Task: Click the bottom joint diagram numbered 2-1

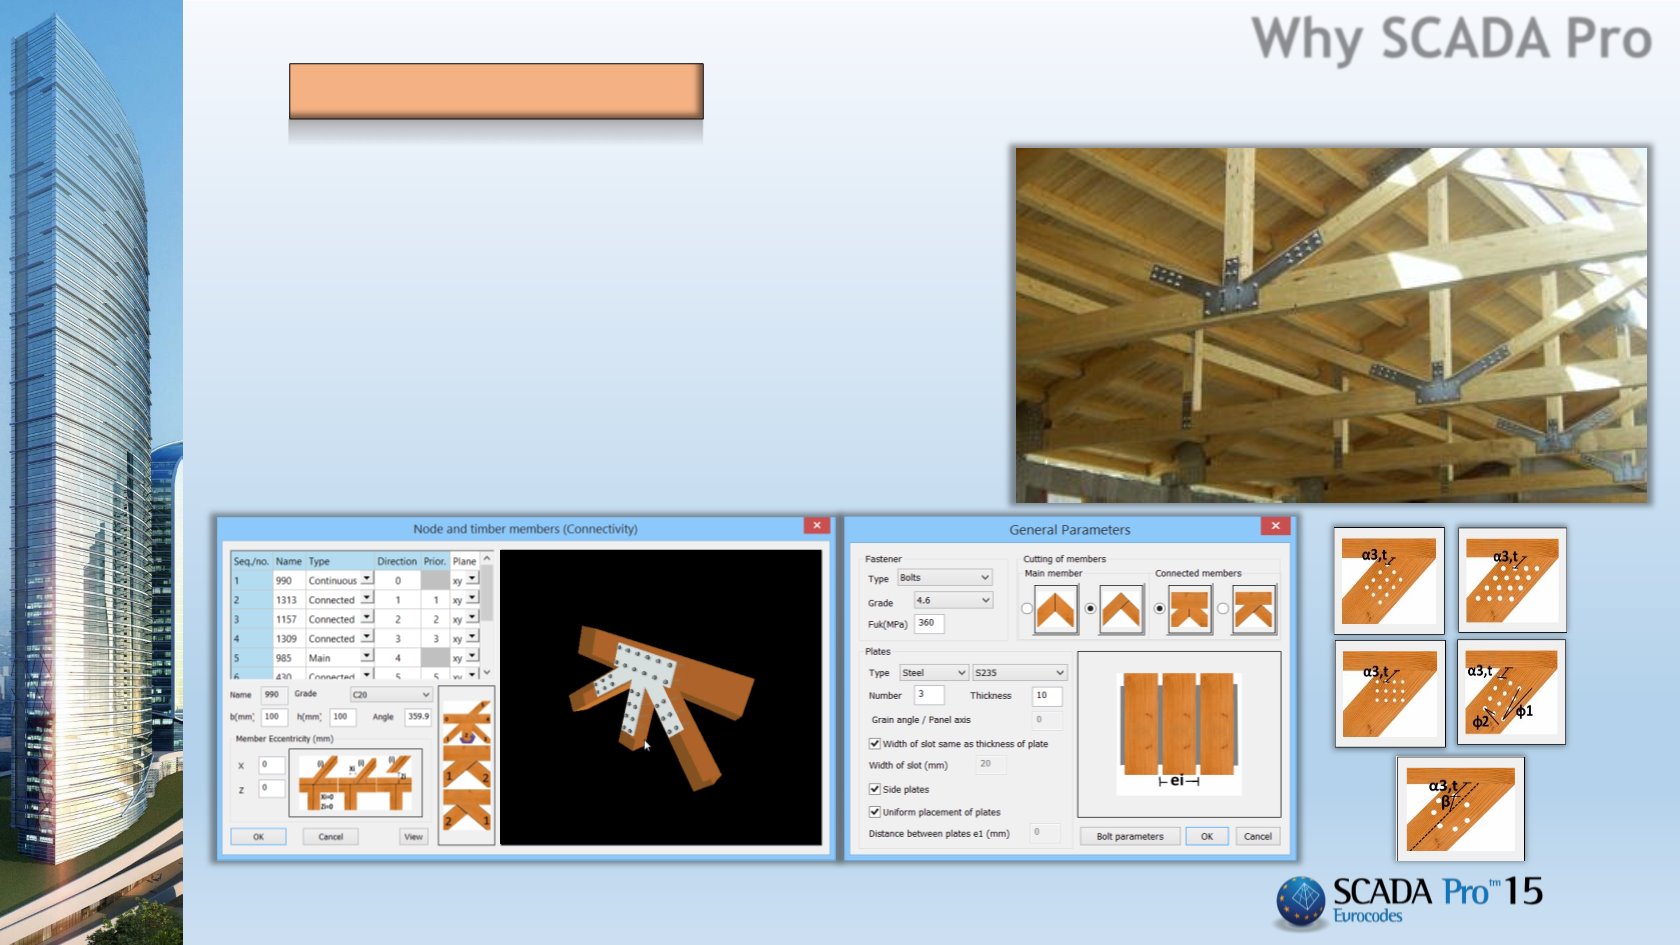Action: 467,812
